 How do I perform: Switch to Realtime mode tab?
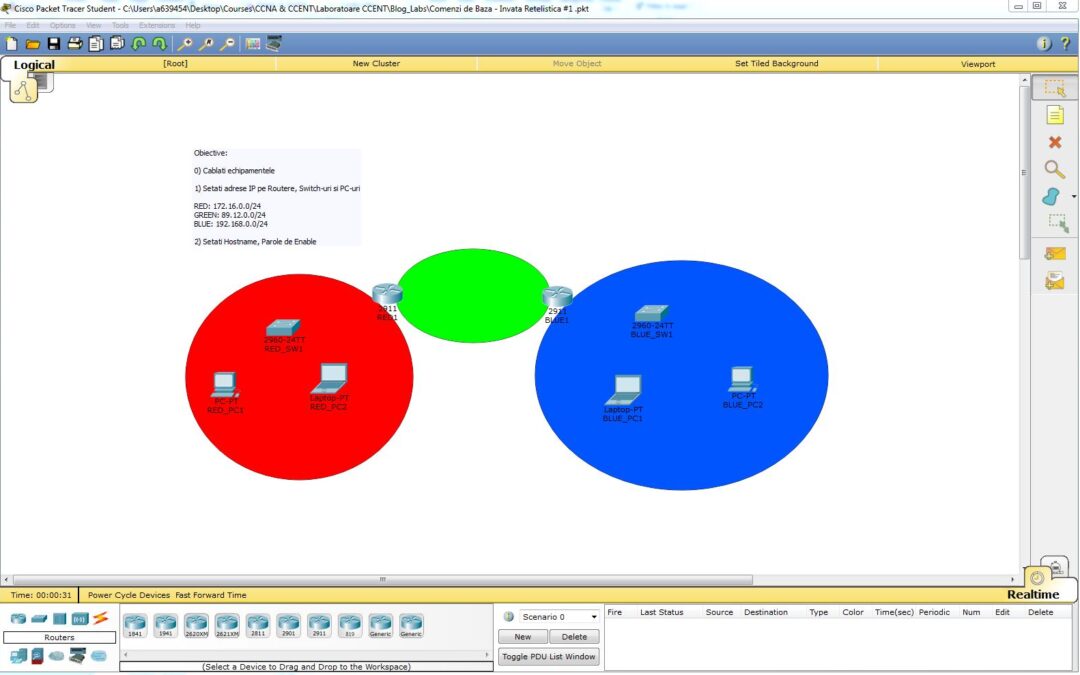pyautogui.click(x=1031, y=594)
